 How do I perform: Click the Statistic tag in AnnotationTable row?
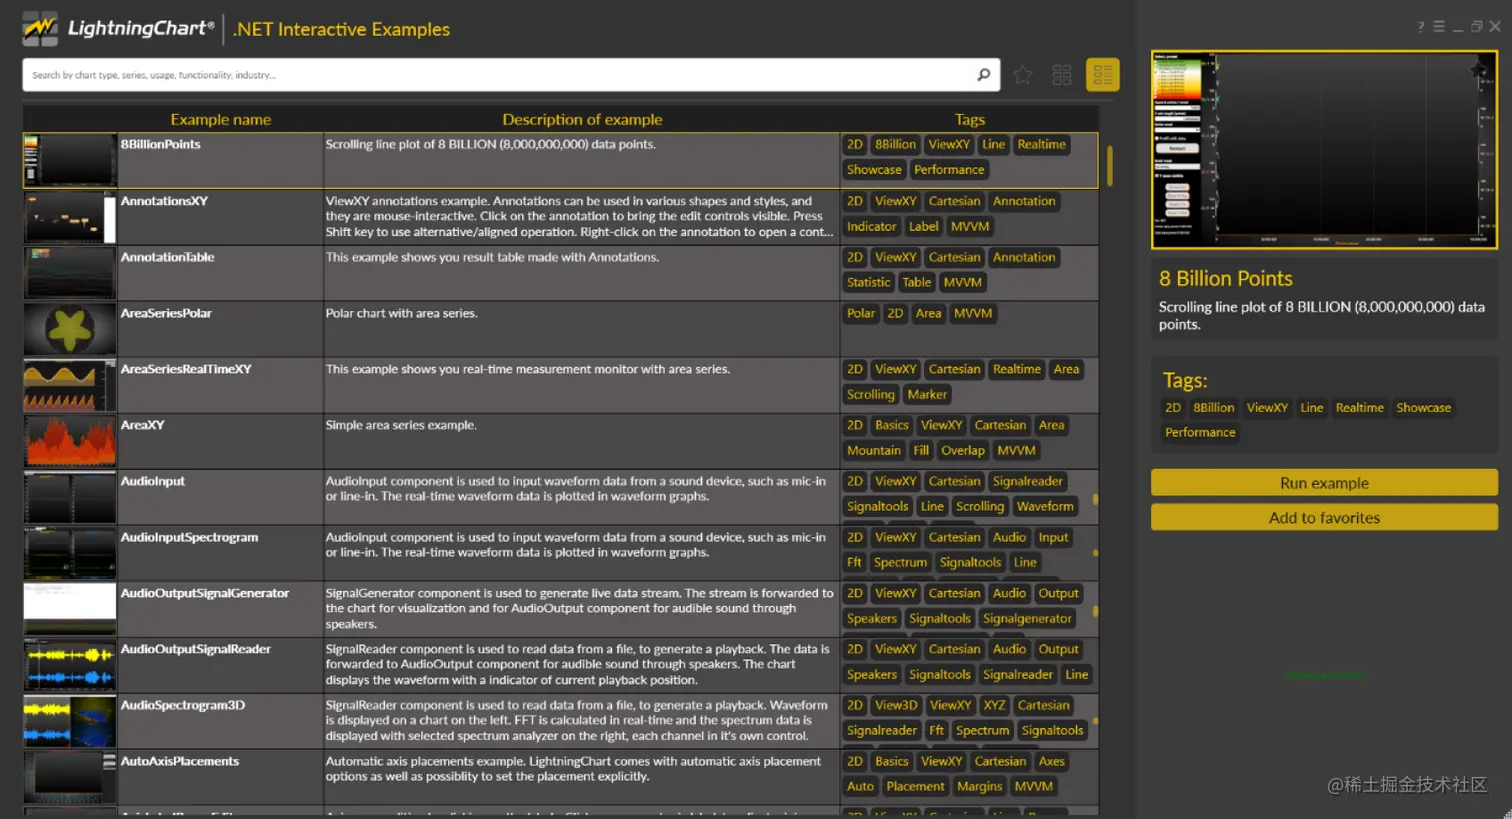tap(868, 282)
